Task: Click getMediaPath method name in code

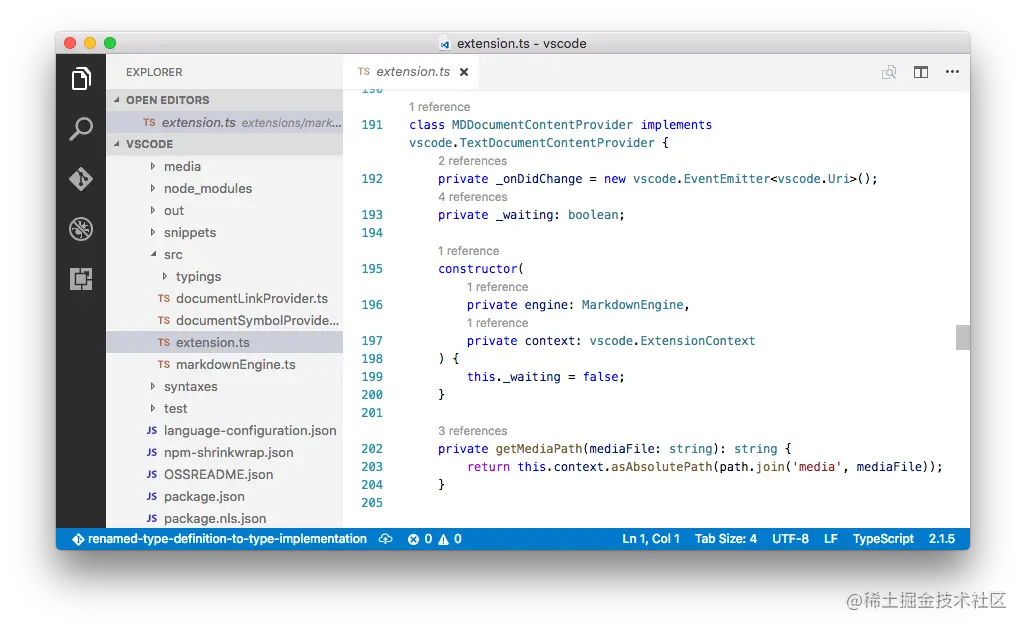Action: tap(539, 449)
